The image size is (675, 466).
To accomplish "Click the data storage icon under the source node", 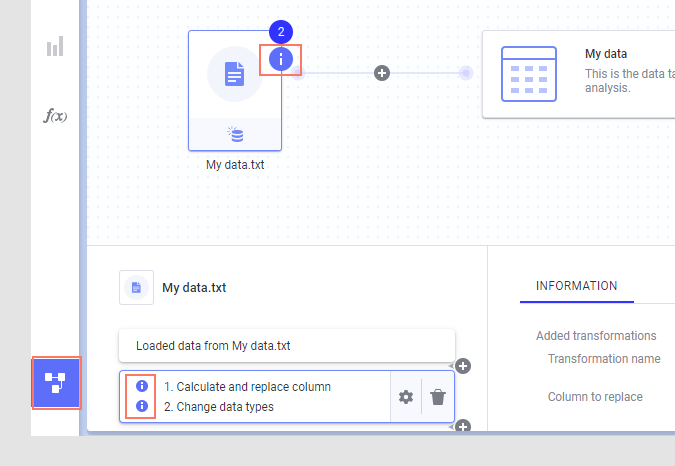I will coord(235,134).
